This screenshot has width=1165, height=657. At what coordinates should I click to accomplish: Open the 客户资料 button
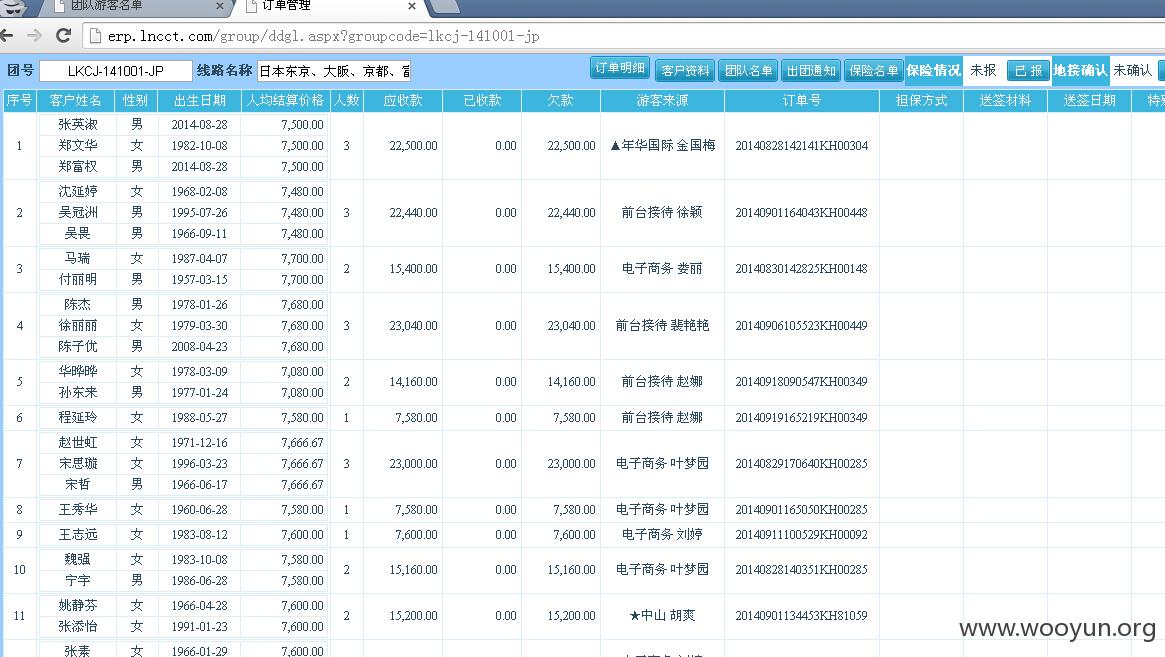pos(684,71)
